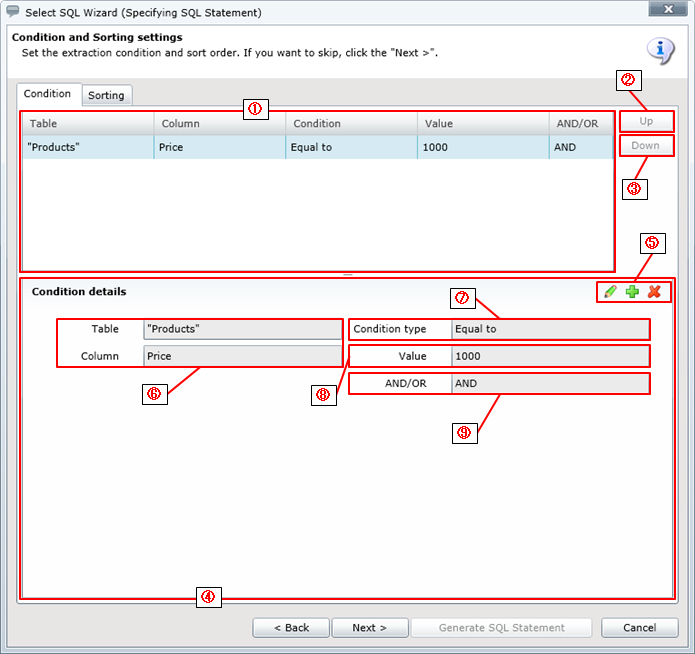Click the Value field containing 1000
The width and height of the screenshot is (695, 654).
pos(549,356)
